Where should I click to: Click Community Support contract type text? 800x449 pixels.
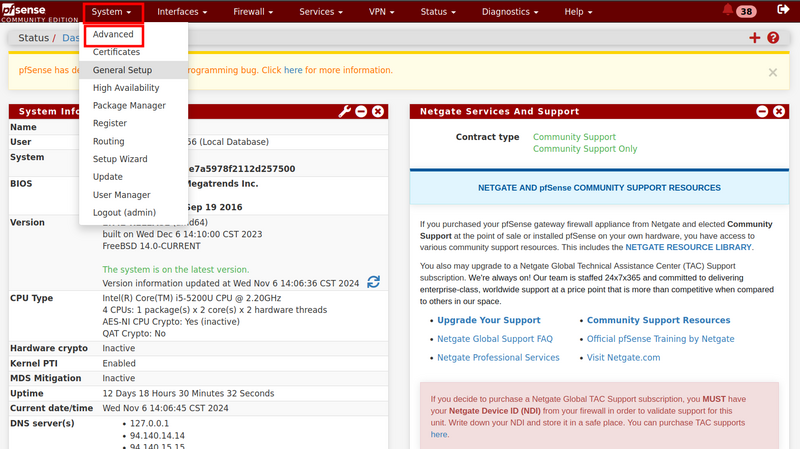574,137
